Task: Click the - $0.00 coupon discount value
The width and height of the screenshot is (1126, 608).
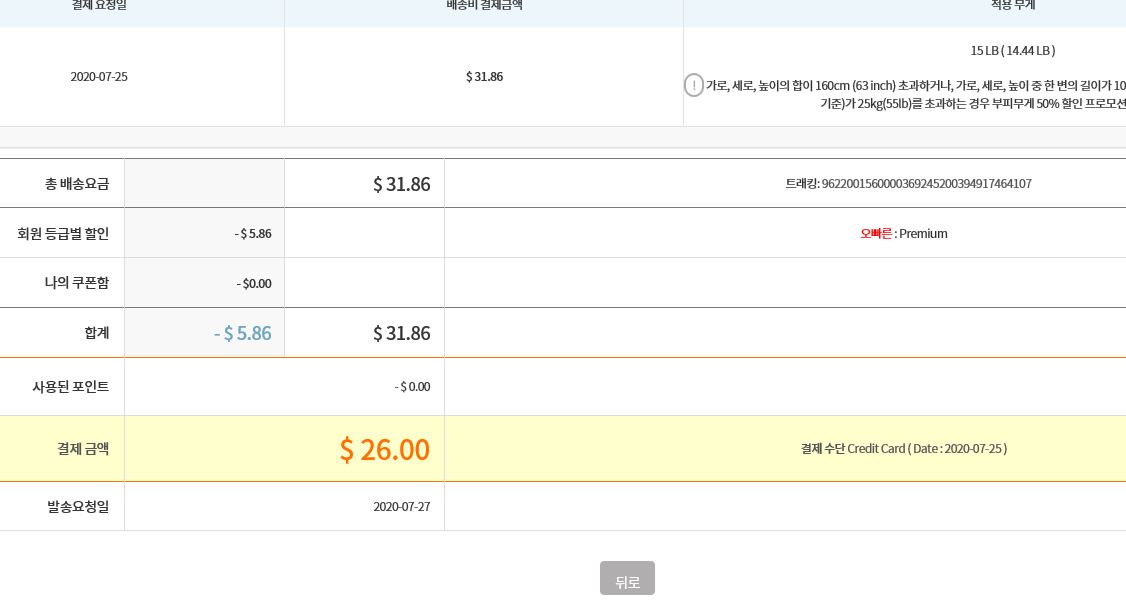Action: pos(254,284)
